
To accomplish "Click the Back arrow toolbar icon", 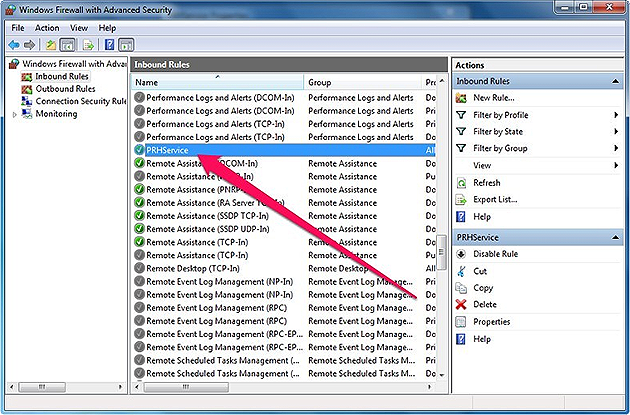I will pyautogui.click(x=14, y=44).
